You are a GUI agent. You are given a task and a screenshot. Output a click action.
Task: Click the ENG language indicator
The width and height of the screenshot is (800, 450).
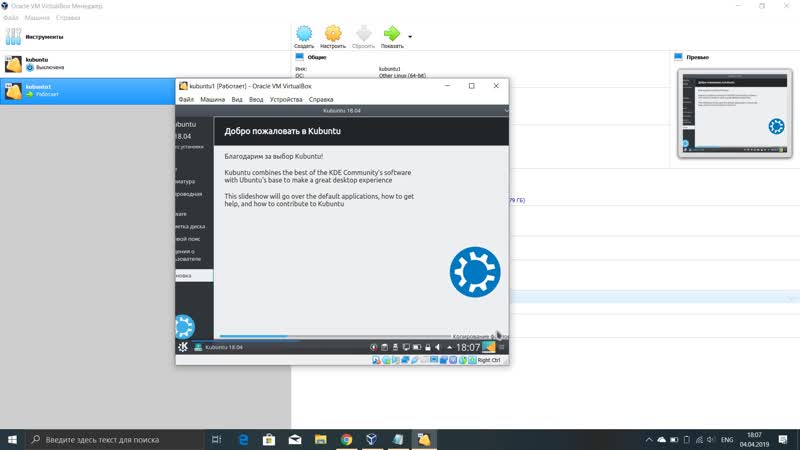coord(727,439)
